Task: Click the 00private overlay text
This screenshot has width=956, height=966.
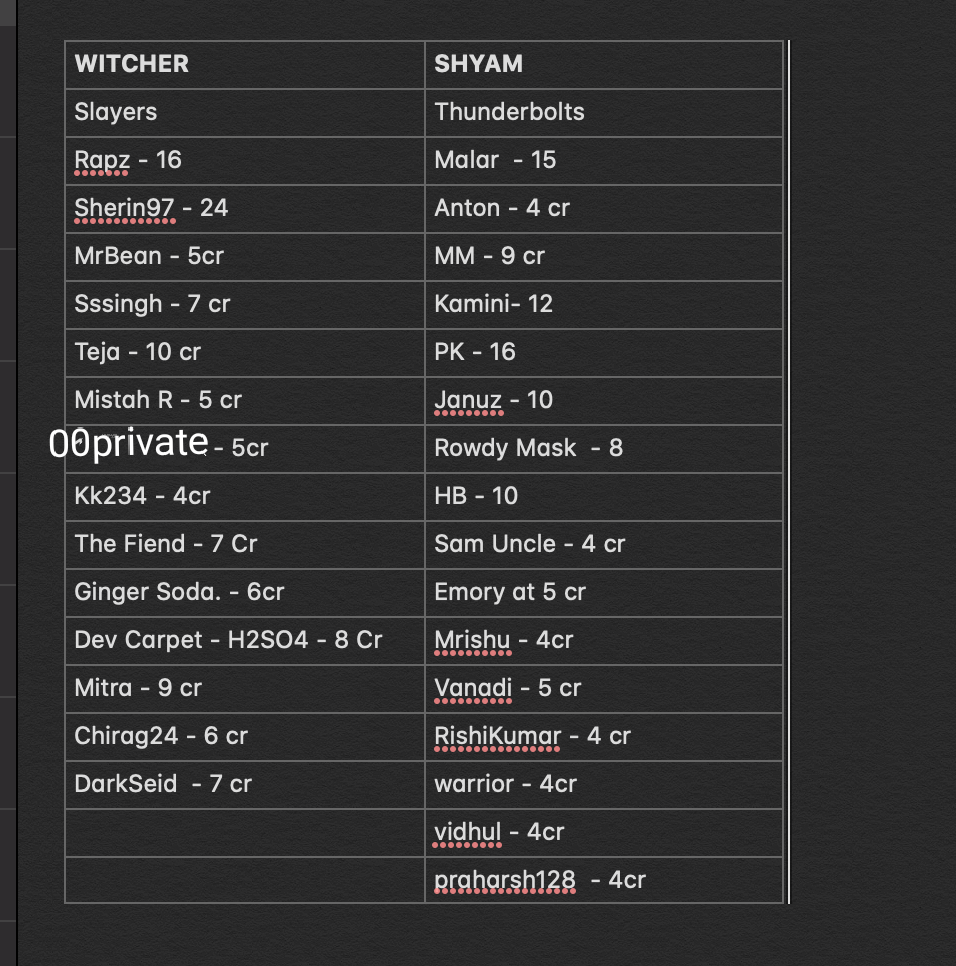Action: click(x=128, y=443)
